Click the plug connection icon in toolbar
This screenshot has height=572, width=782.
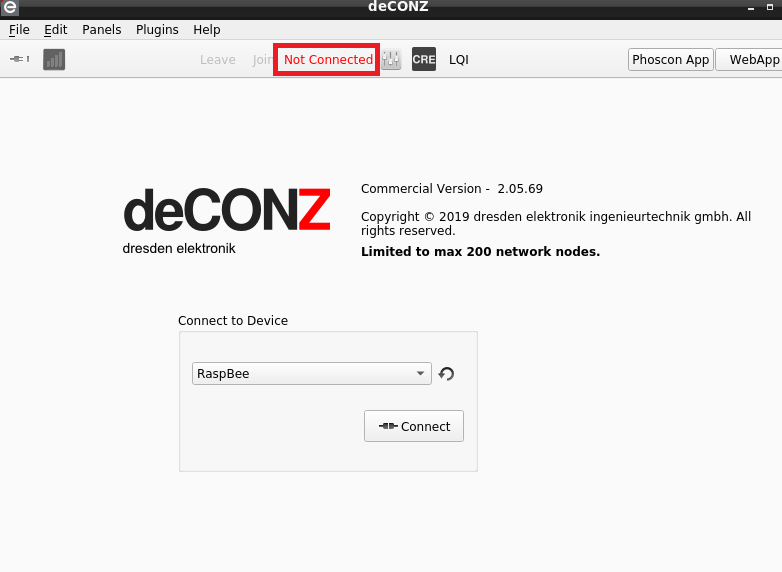tap(19, 59)
